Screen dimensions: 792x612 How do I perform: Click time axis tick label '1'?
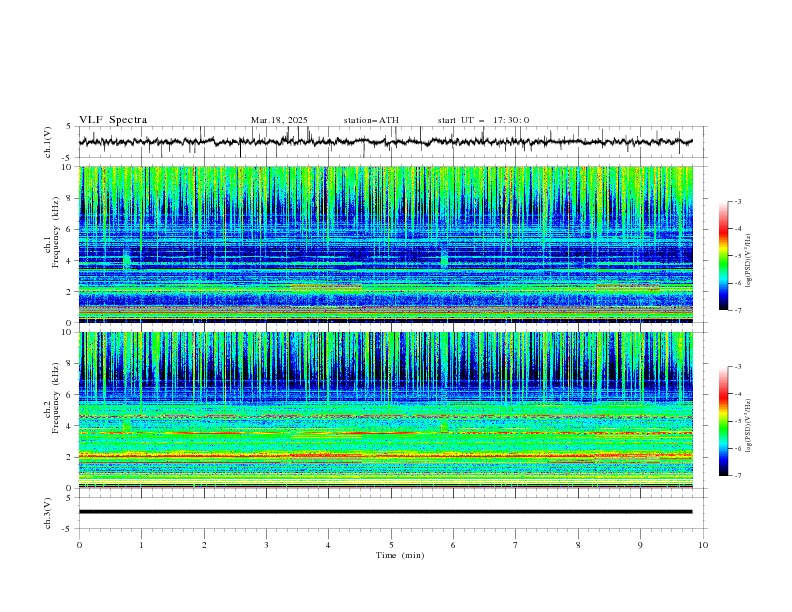point(142,545)
